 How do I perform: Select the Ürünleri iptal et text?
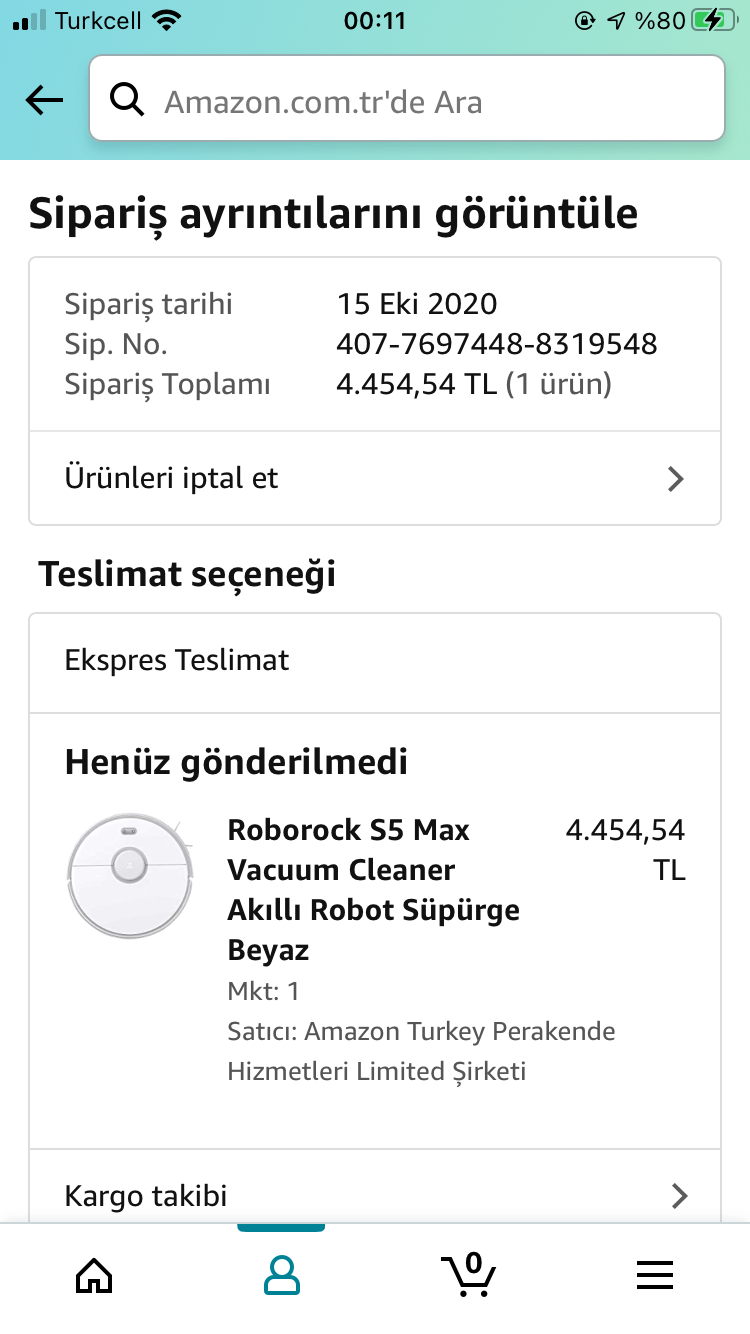(171, 478)
